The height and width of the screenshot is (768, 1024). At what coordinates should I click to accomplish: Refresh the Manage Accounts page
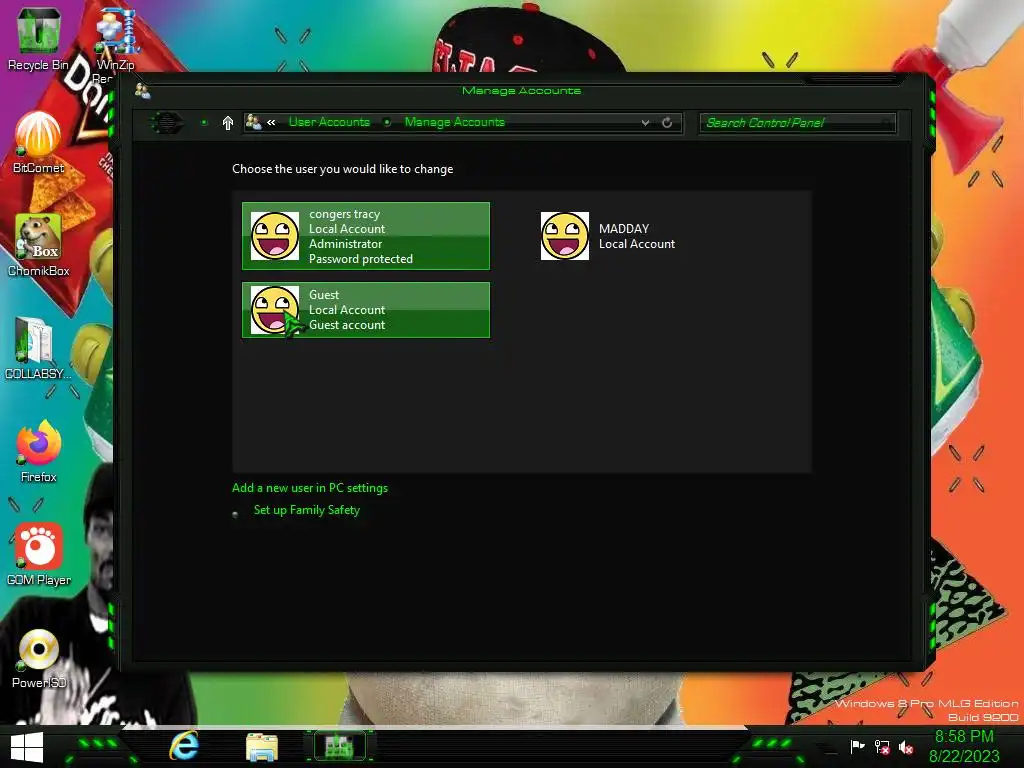[667, 123]
